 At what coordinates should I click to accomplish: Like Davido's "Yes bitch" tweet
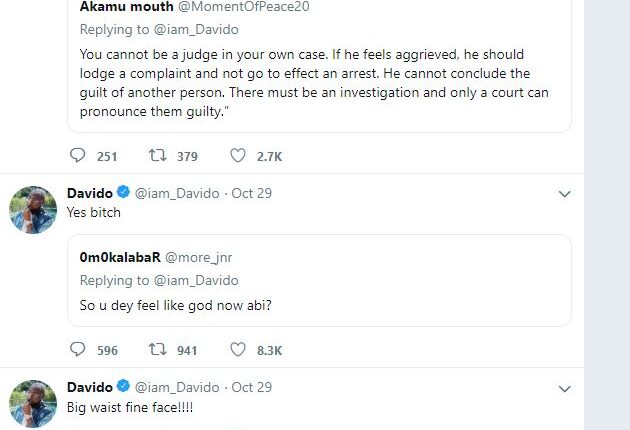tap(238, 350)
